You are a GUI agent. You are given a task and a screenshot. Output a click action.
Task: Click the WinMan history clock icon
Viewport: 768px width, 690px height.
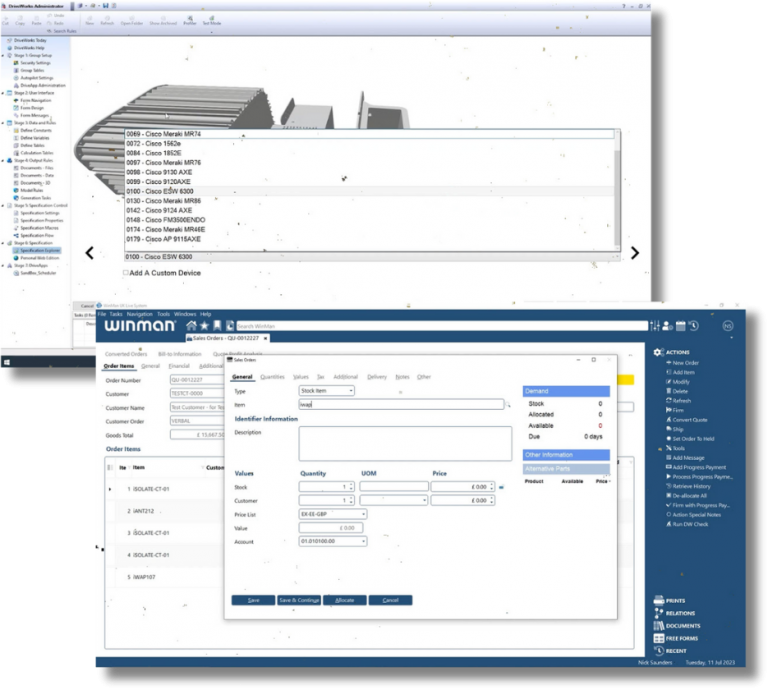(x=694, y=326)
